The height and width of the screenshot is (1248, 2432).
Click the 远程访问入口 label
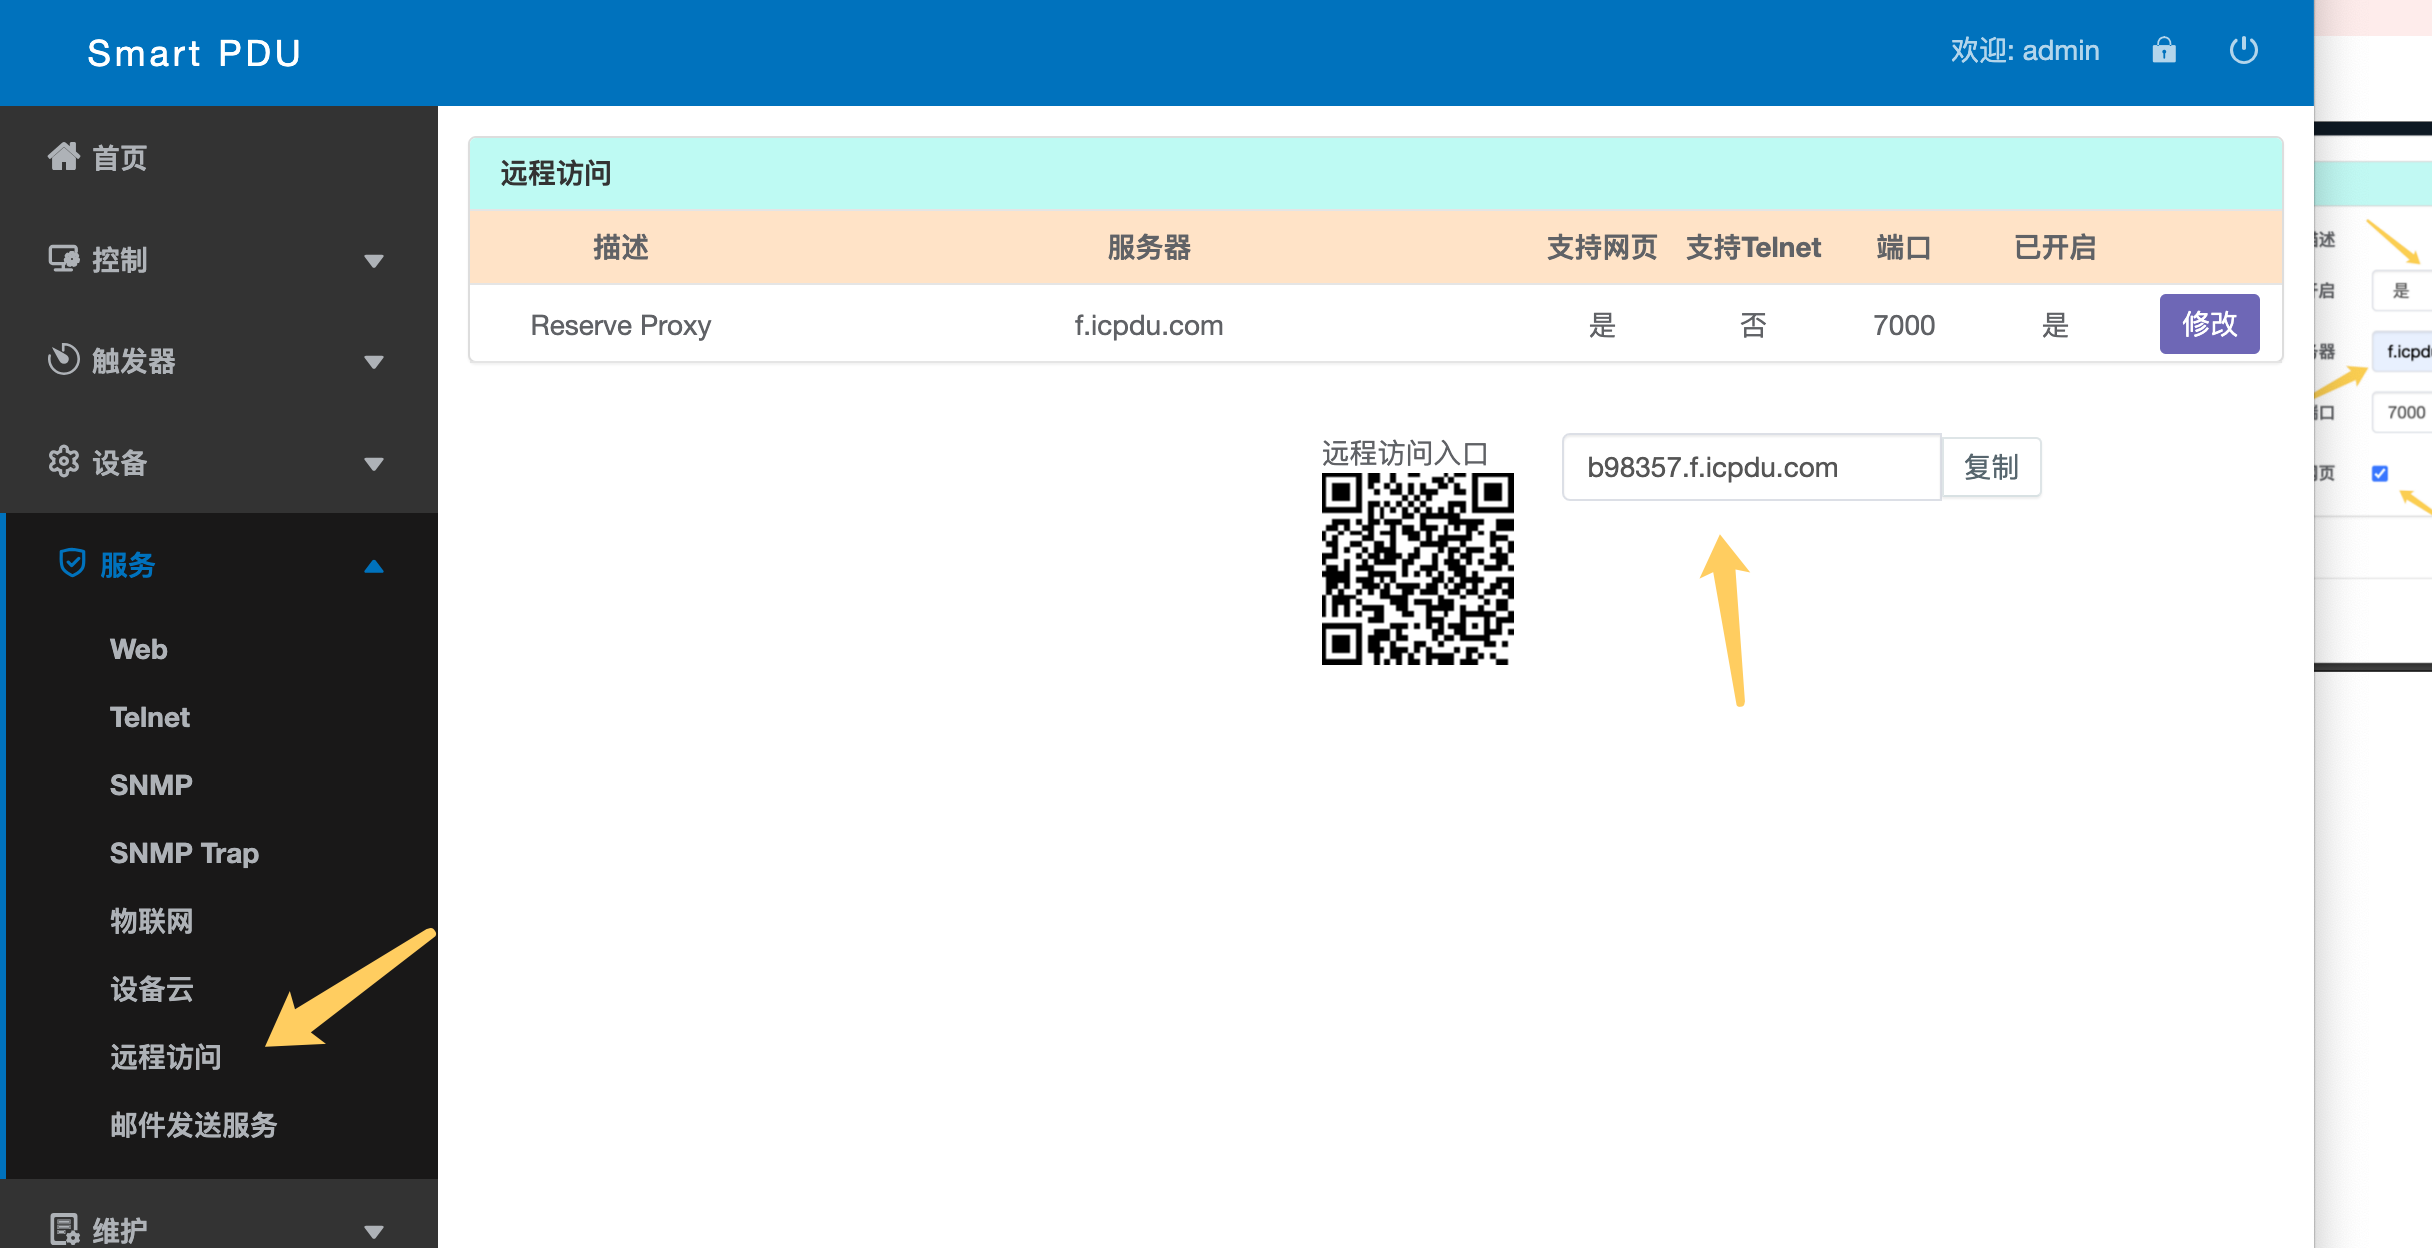pyautogui.click(x=1405, y=453)
